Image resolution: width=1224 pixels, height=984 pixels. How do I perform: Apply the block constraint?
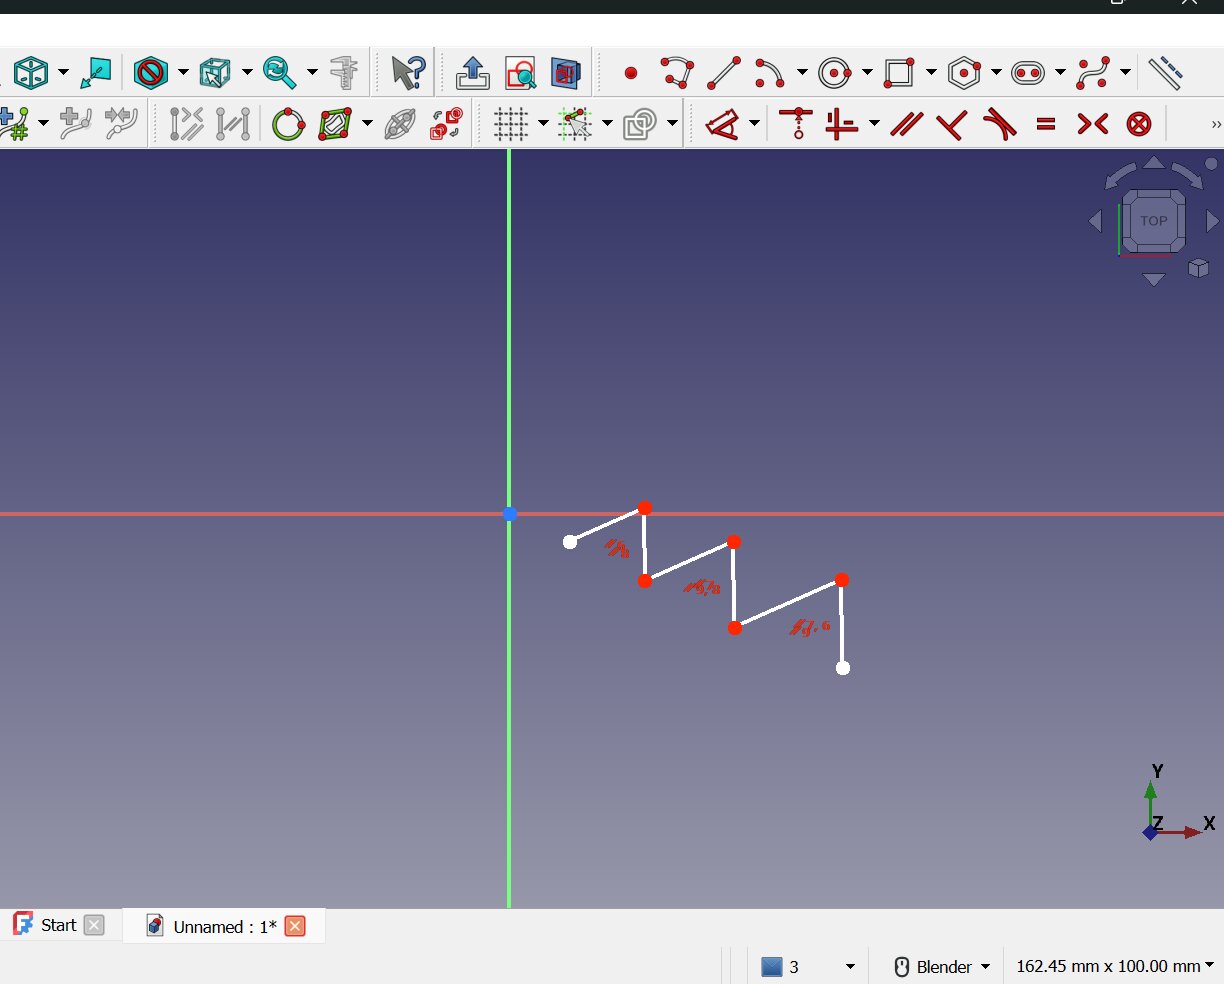point(1139,124)
